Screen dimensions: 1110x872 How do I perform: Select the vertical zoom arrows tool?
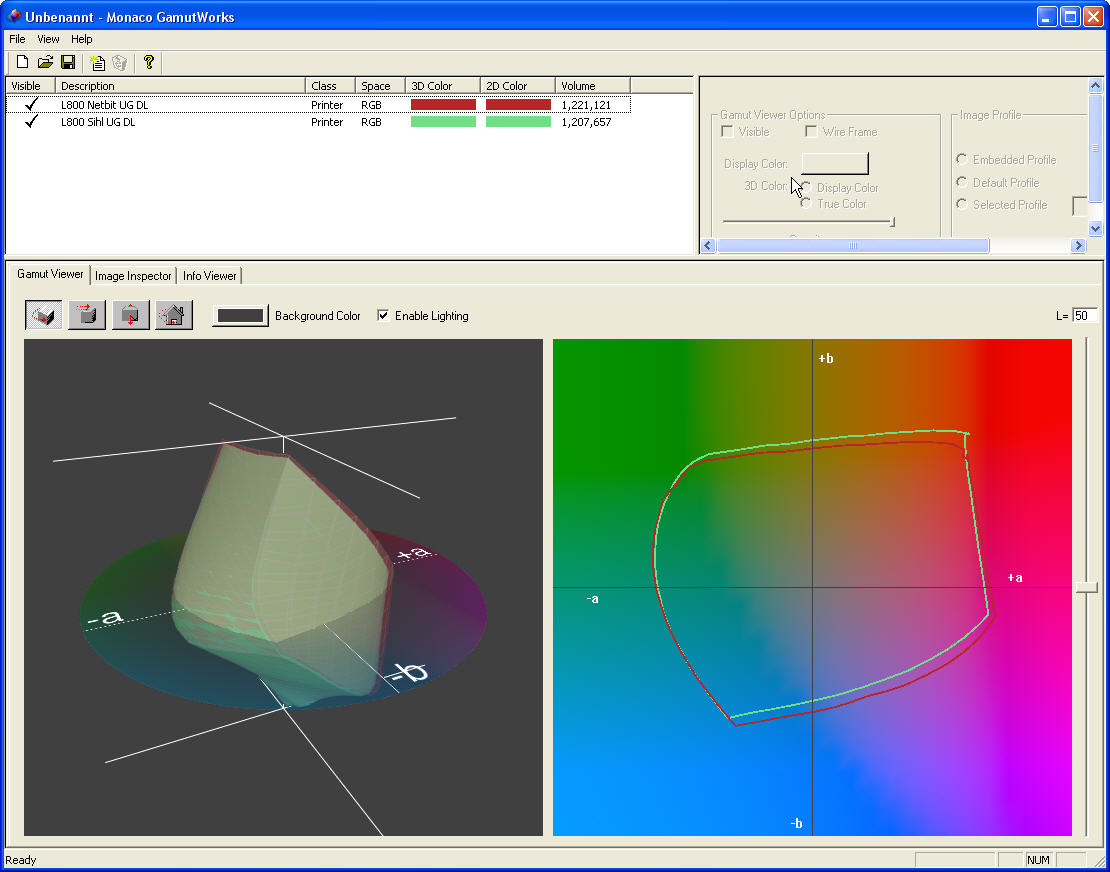(130, 315)
